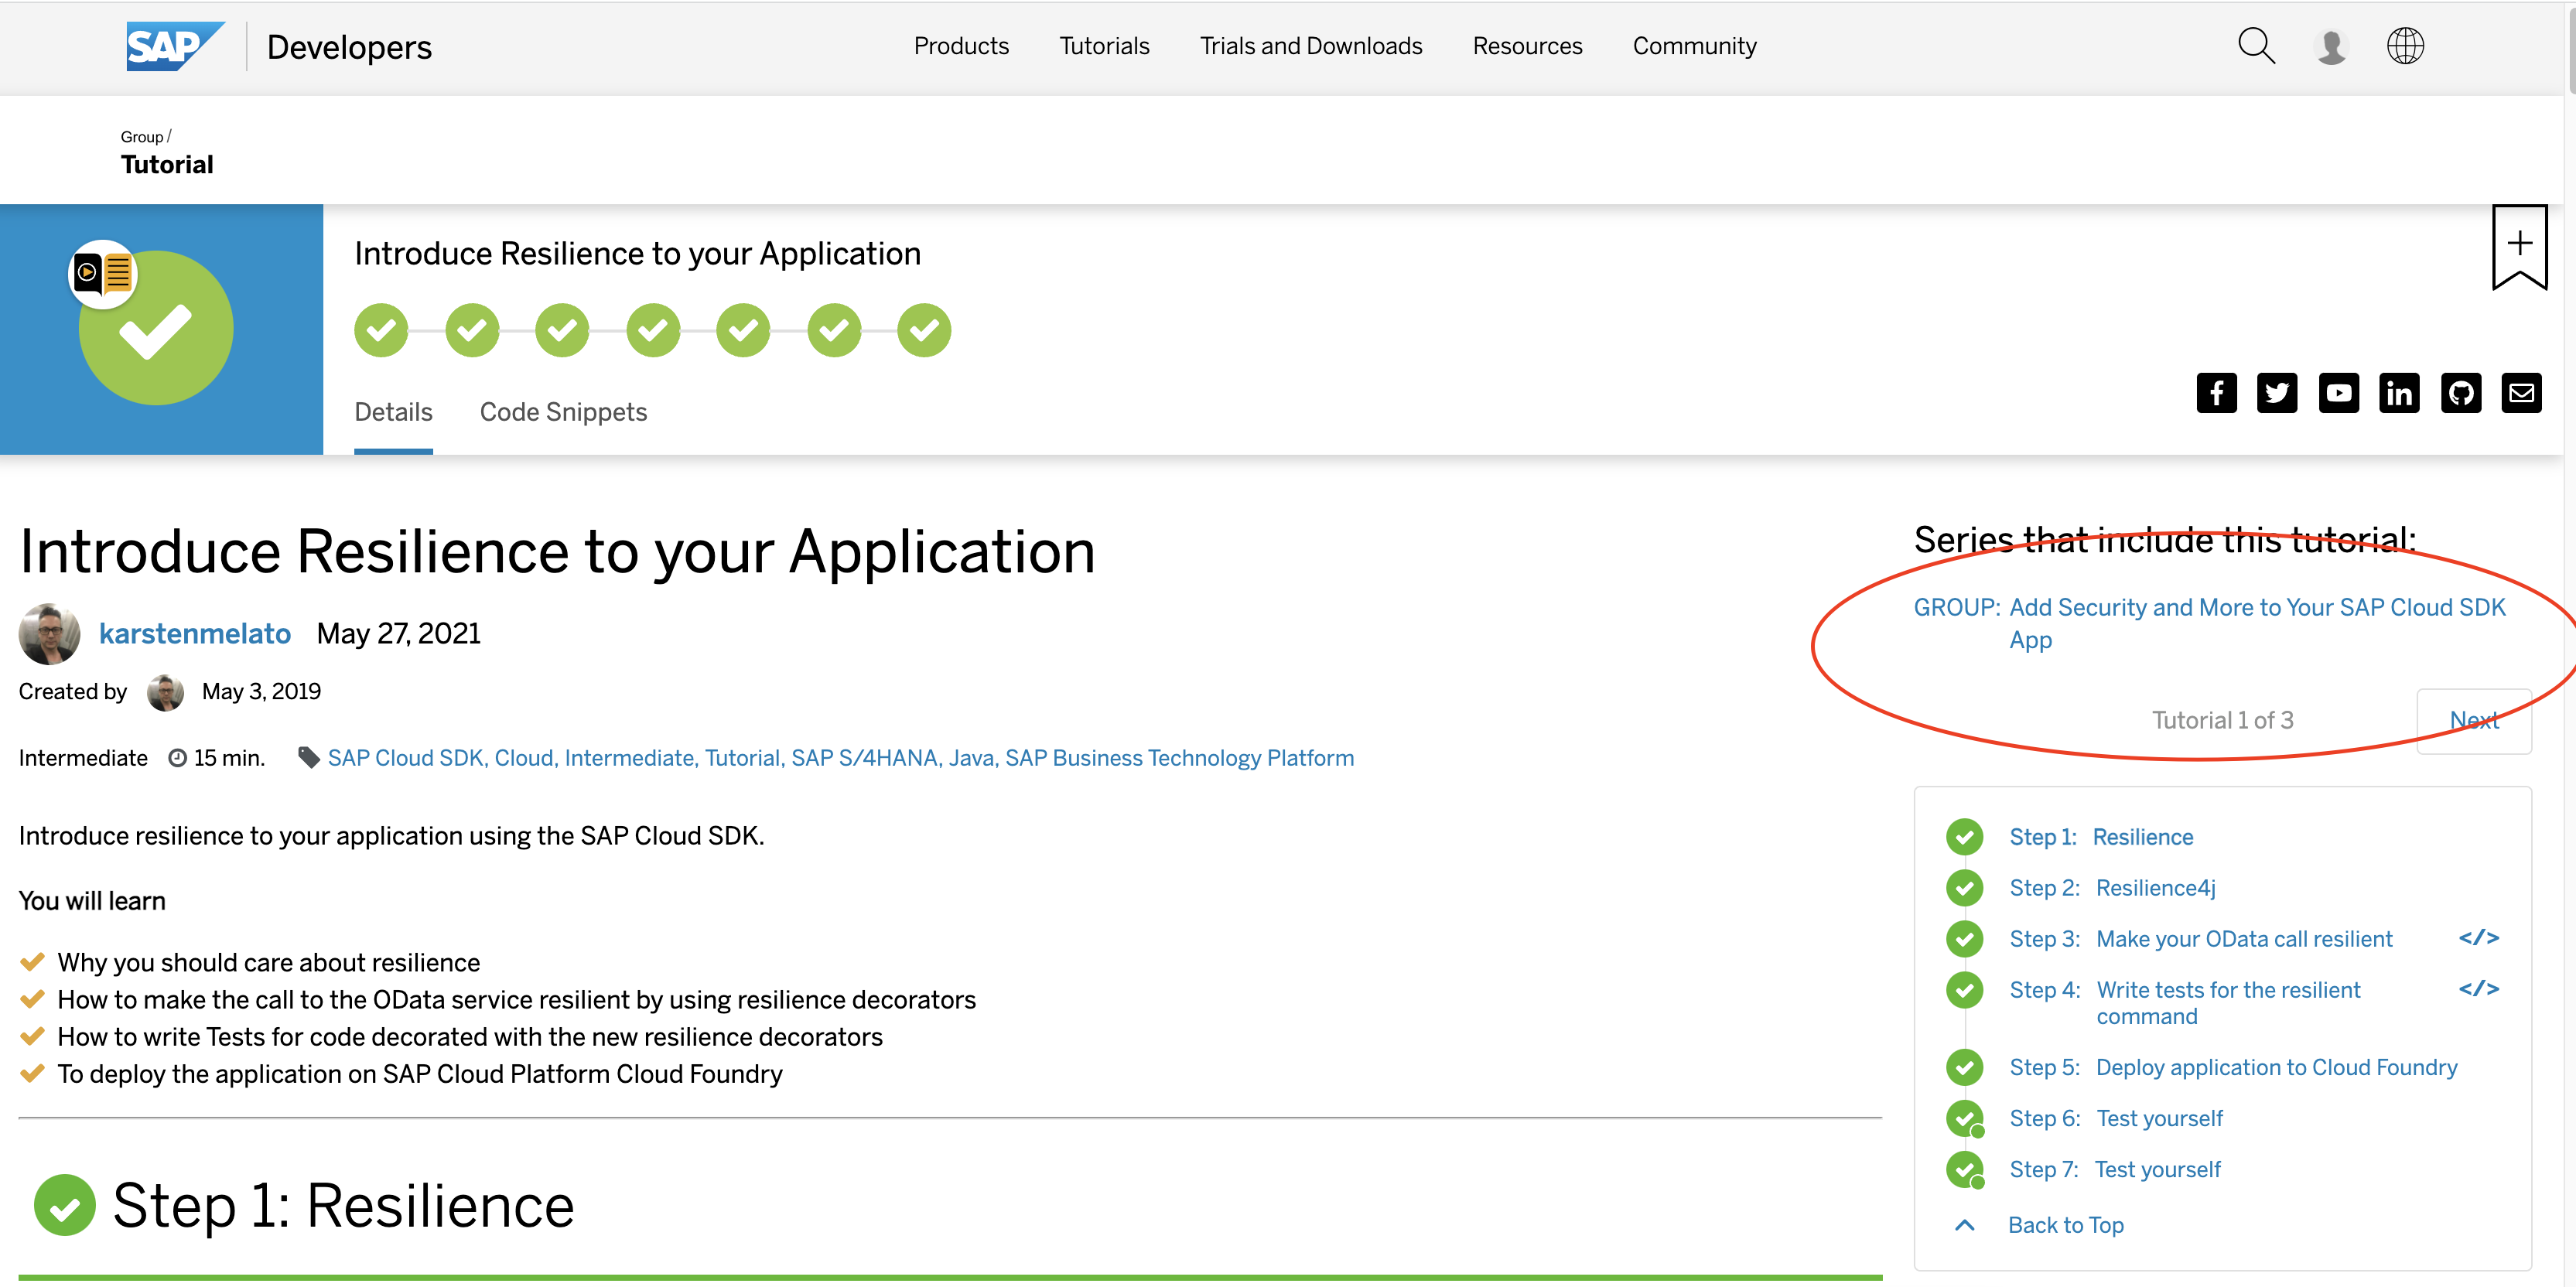
Task: Share the tutorial via the Facebook icon
Action: 2216,392
